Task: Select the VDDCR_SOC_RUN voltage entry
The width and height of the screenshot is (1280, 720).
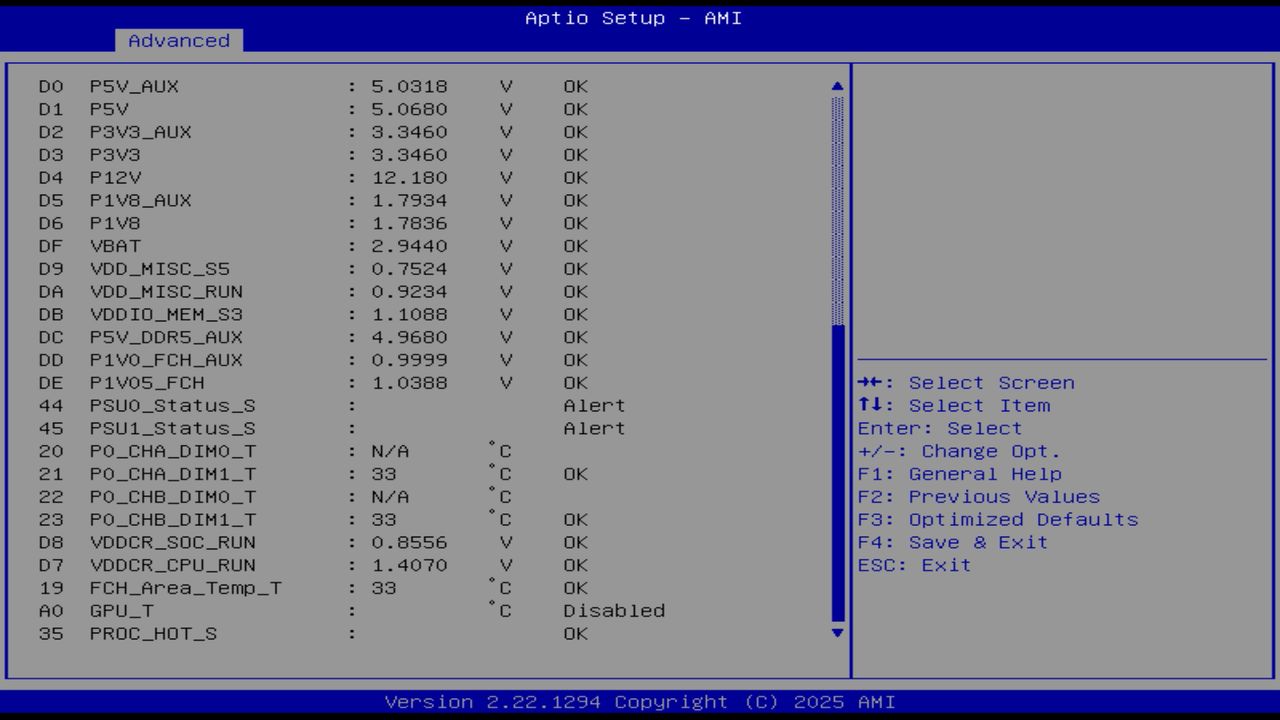Action: [x=300, y=542]
